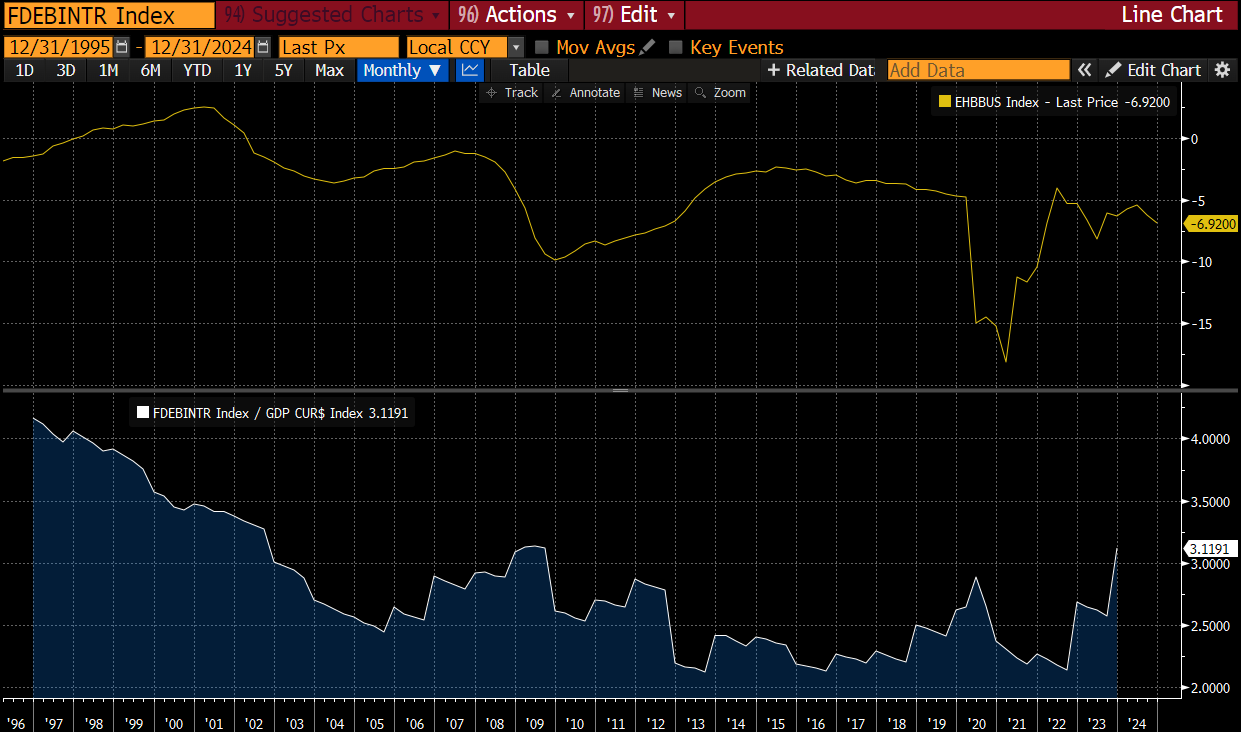
Task: Click the 3.1191 last value axis label
Action: click(1210, 548)
